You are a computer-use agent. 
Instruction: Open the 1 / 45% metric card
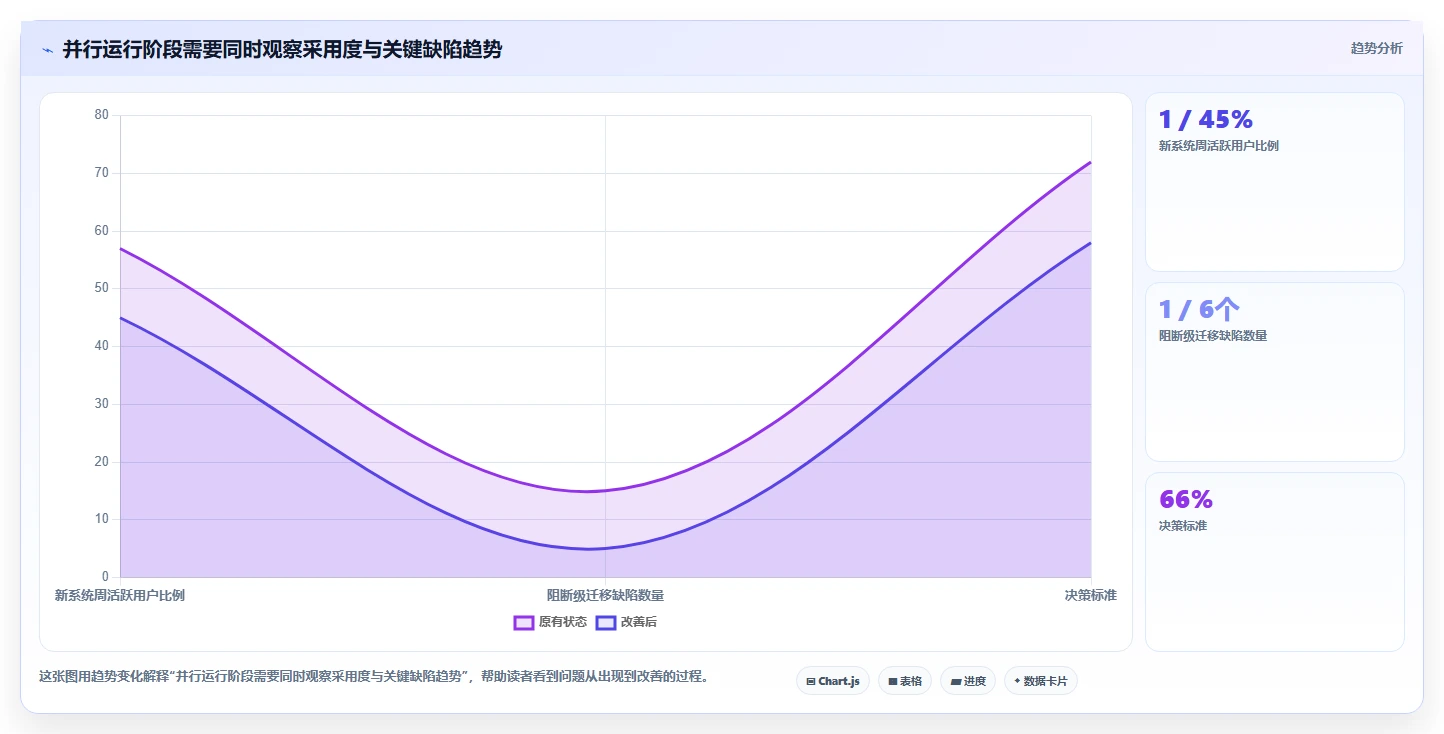(1275, 182)
